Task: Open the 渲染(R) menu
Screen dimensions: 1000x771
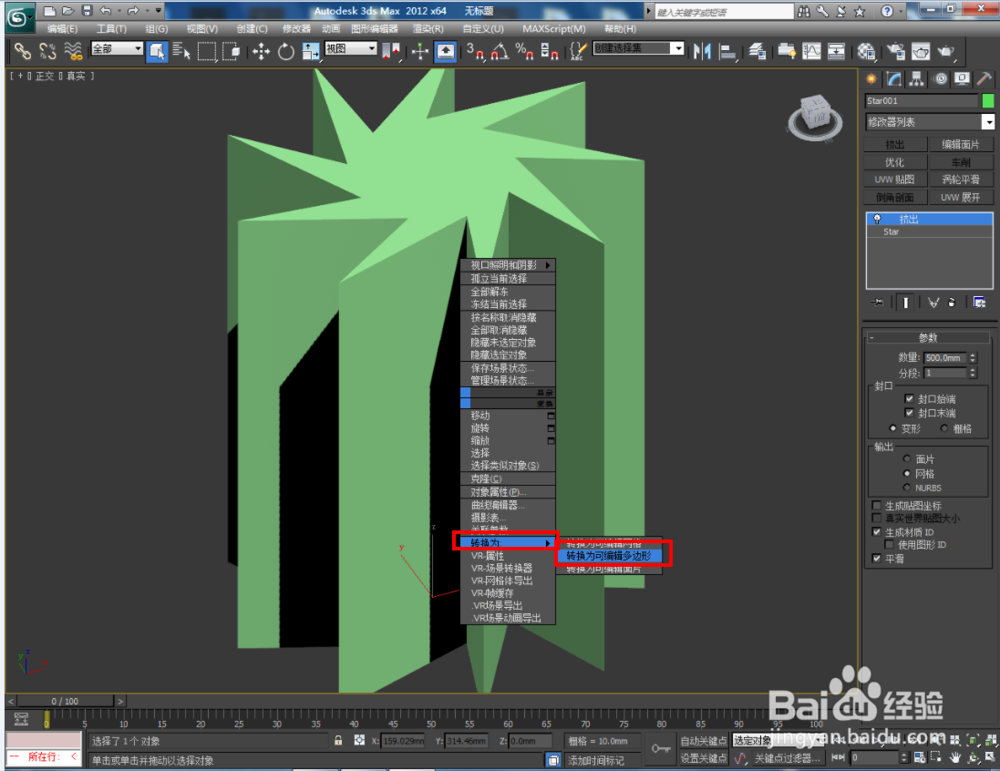Action: coord(428,29)
